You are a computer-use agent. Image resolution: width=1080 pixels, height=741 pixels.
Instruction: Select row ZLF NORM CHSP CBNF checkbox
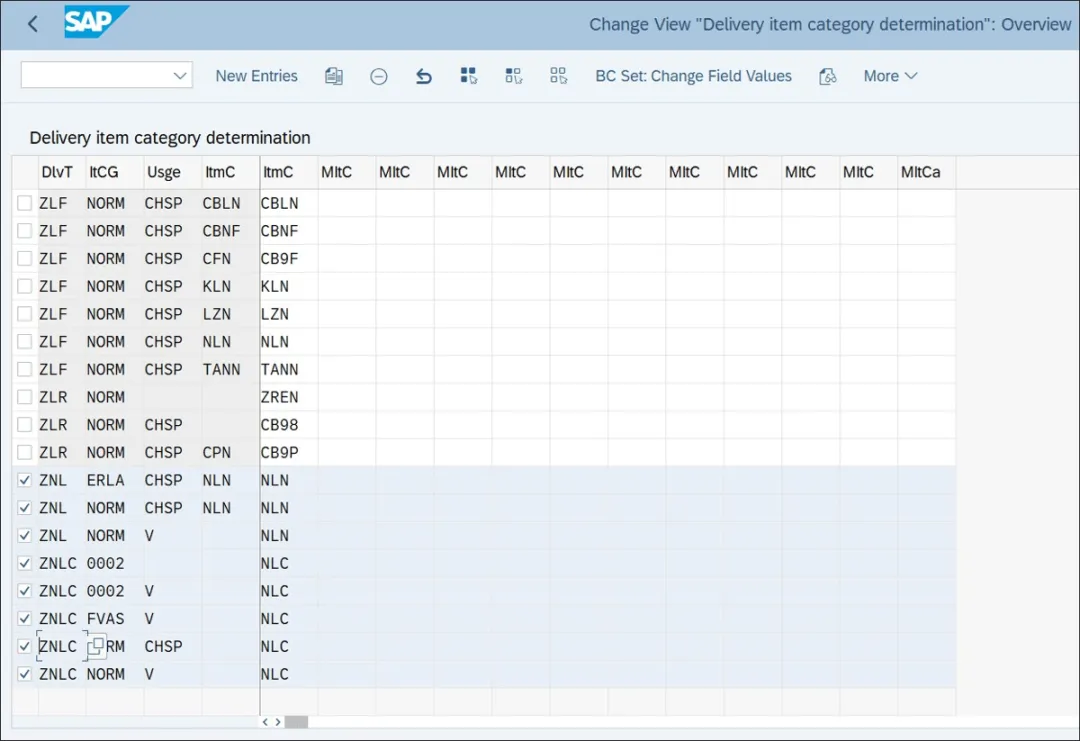pyautogui.click(x=25, y=231)
